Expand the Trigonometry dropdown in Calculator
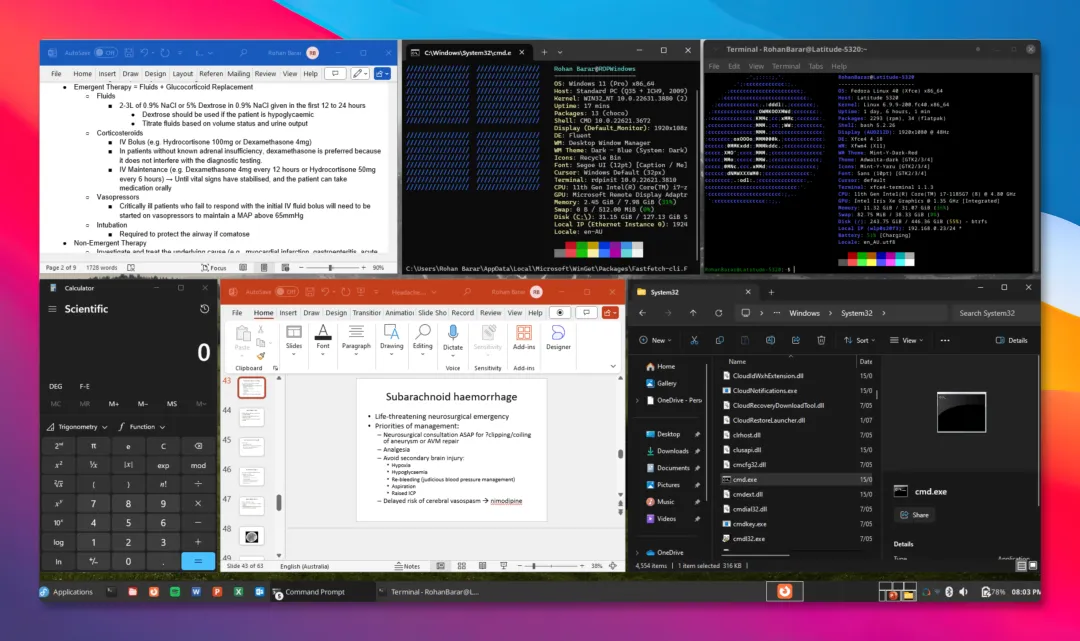The height and width of the screenshot is (641, 1080). 77,427
